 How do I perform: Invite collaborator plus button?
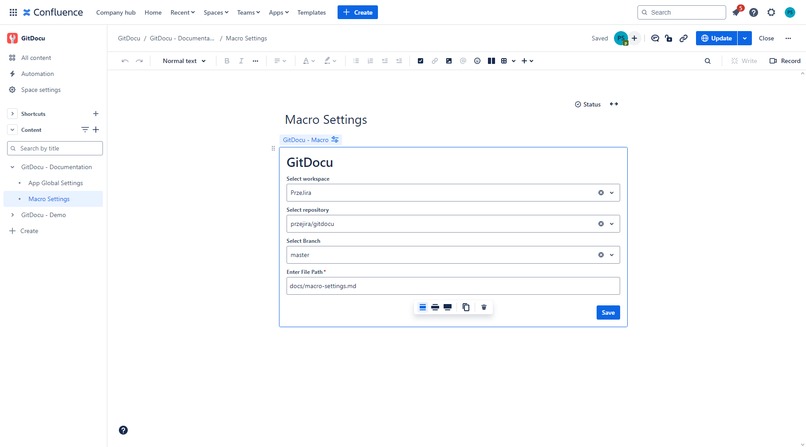coord(634,38)
